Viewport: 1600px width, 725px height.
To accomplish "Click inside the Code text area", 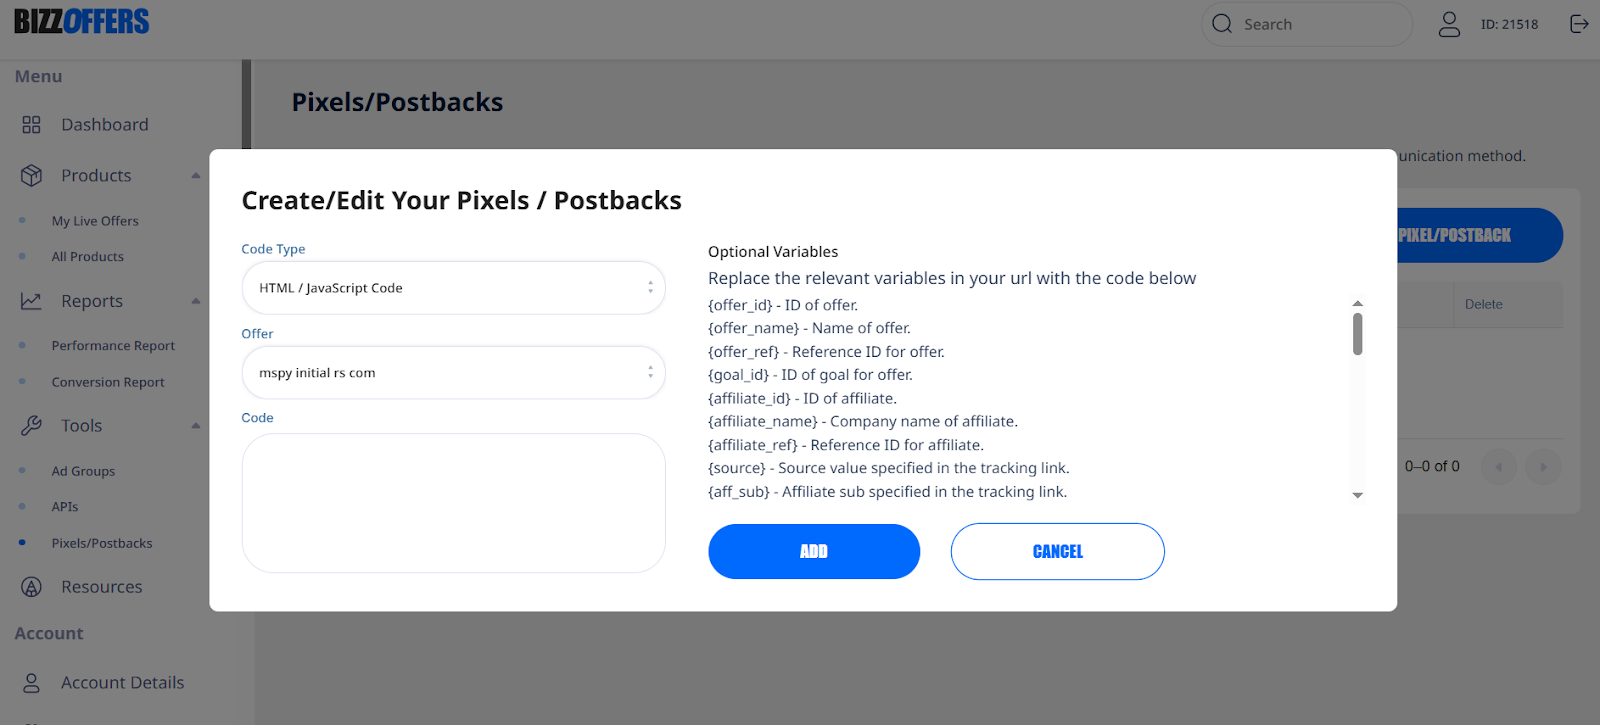I will [453, 503].
